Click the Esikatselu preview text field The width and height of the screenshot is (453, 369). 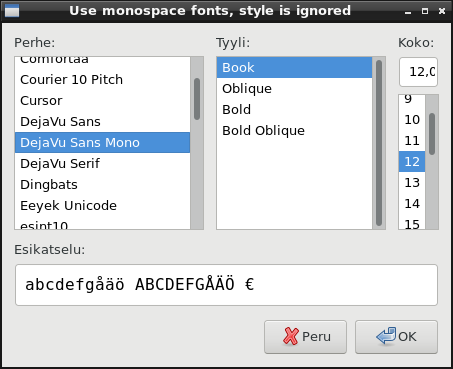point(226,285)
